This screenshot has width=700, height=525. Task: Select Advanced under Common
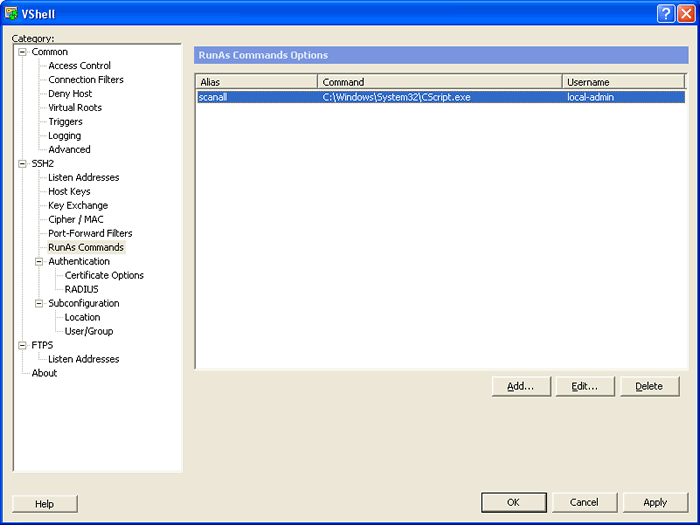[x=69, y=150]
